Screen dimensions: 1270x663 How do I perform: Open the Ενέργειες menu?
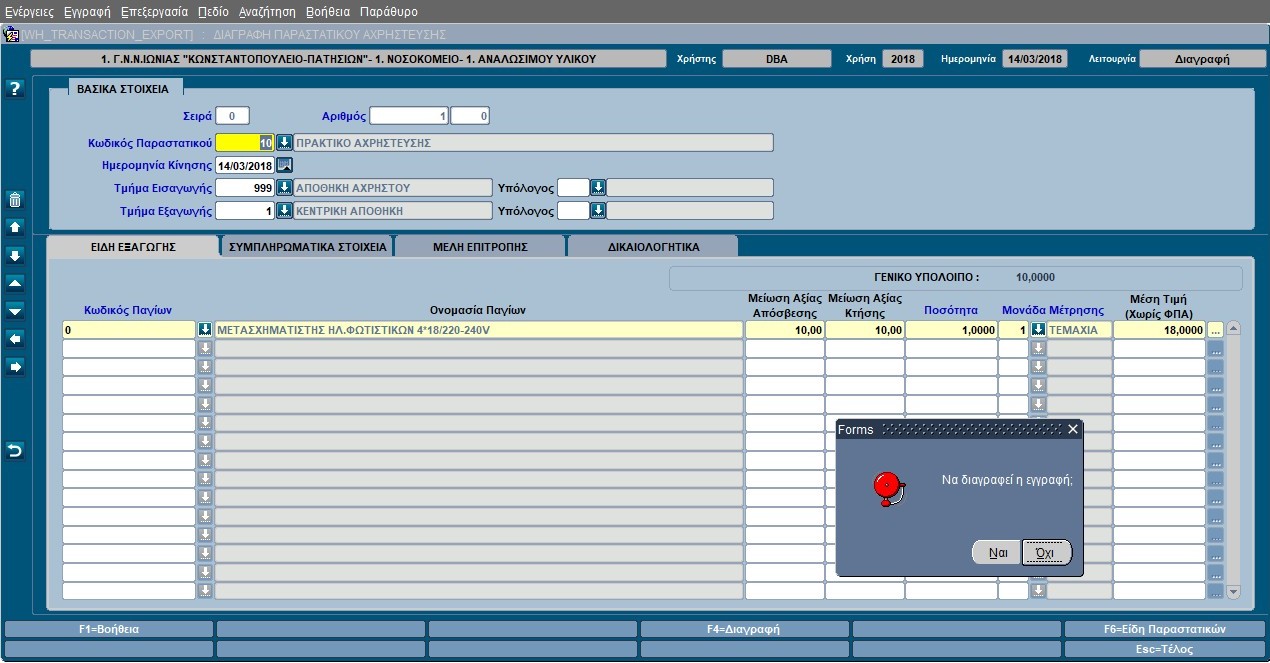29,12
